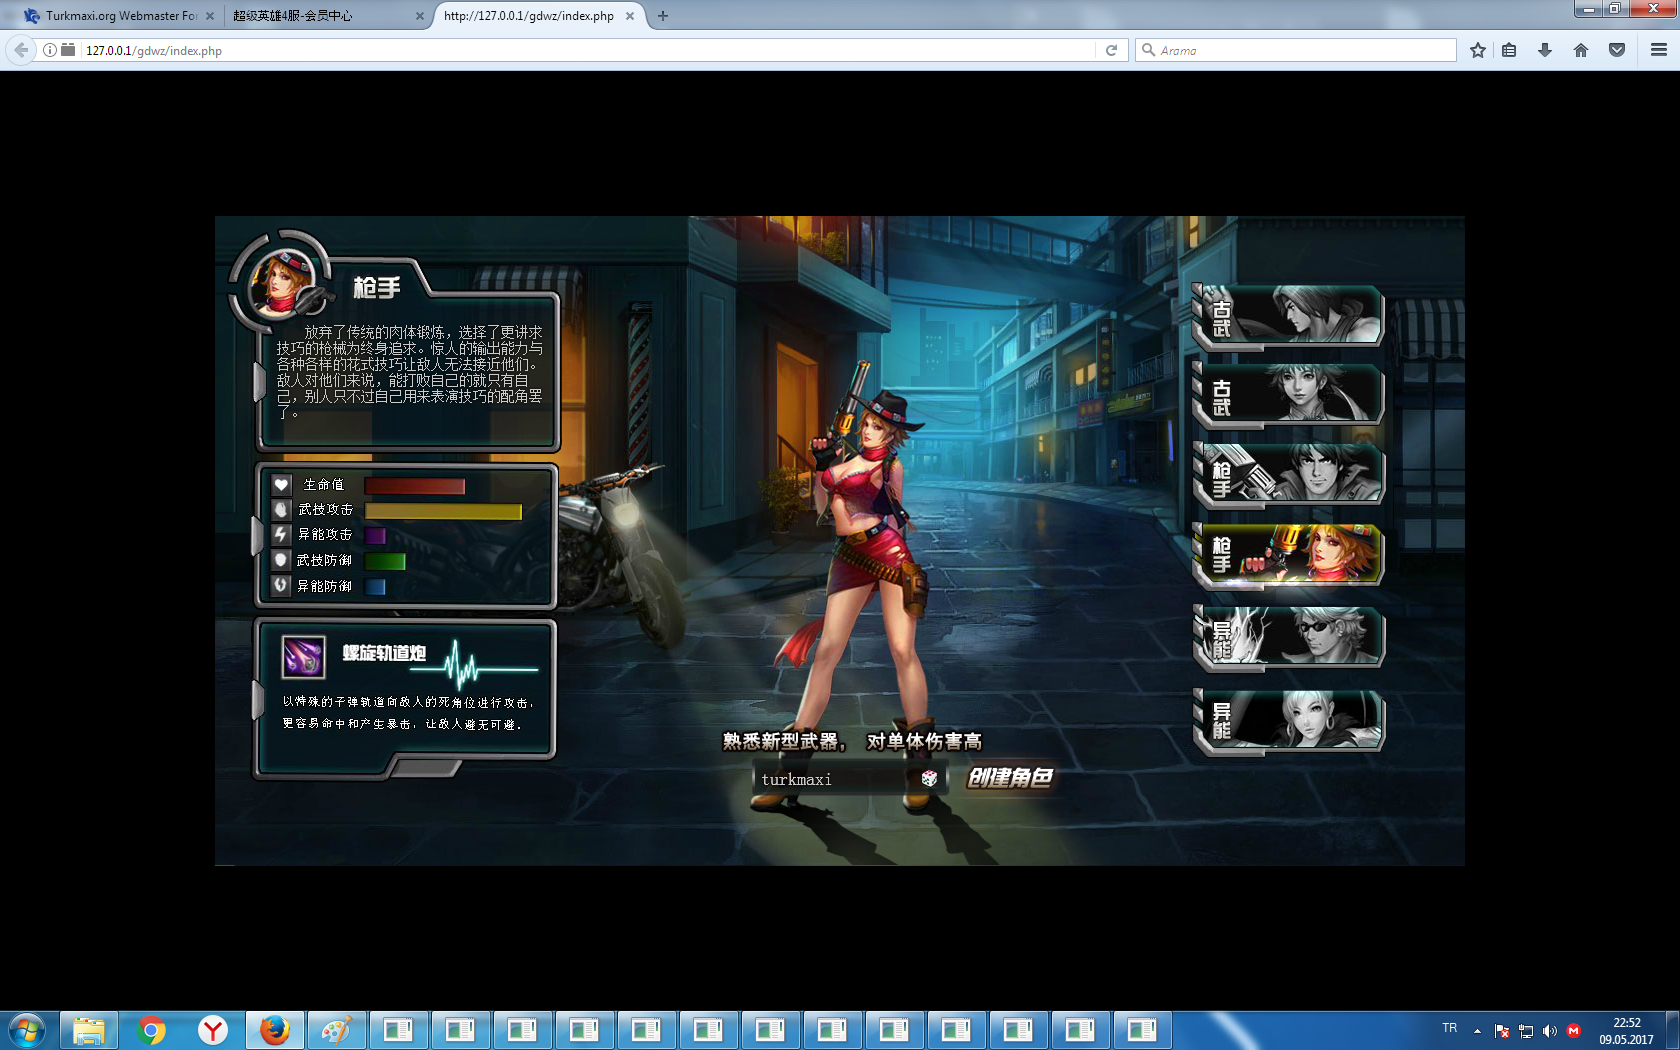
Task: Go to the Firefox Home page icon
Action: point(1581,50)
